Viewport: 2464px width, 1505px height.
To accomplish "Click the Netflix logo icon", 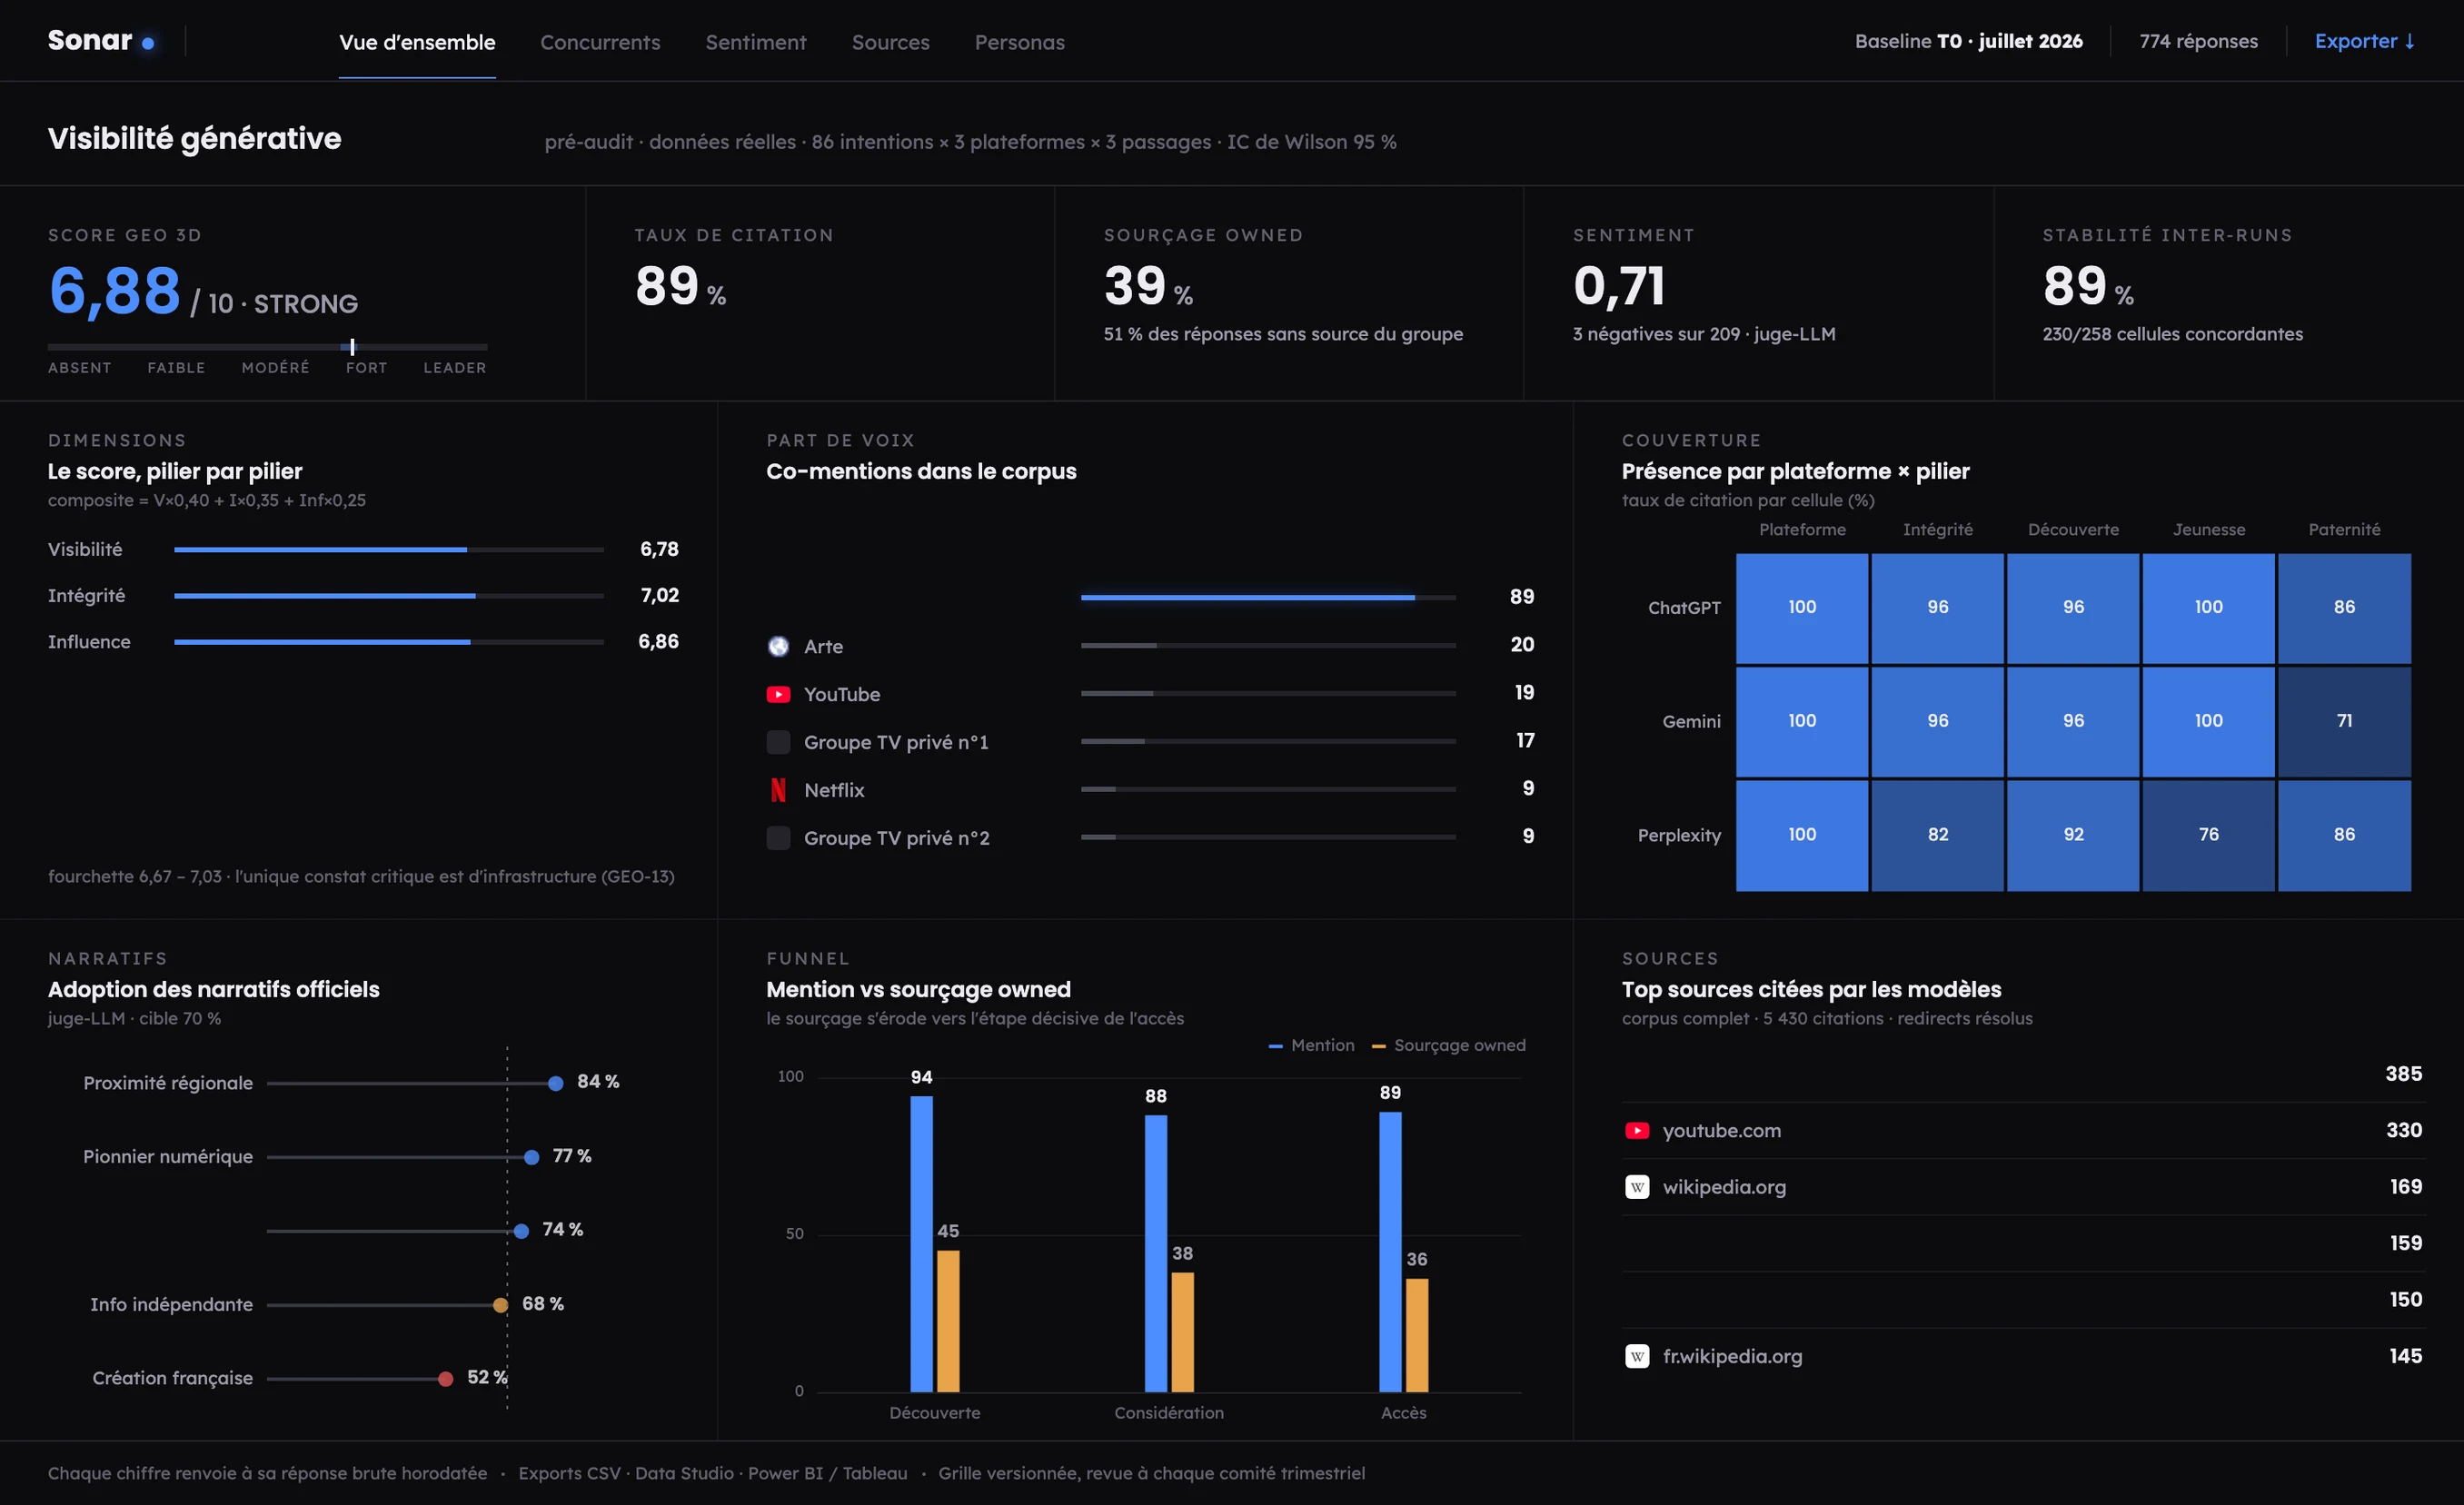I will pyautogui.click(x=778, y=790).
